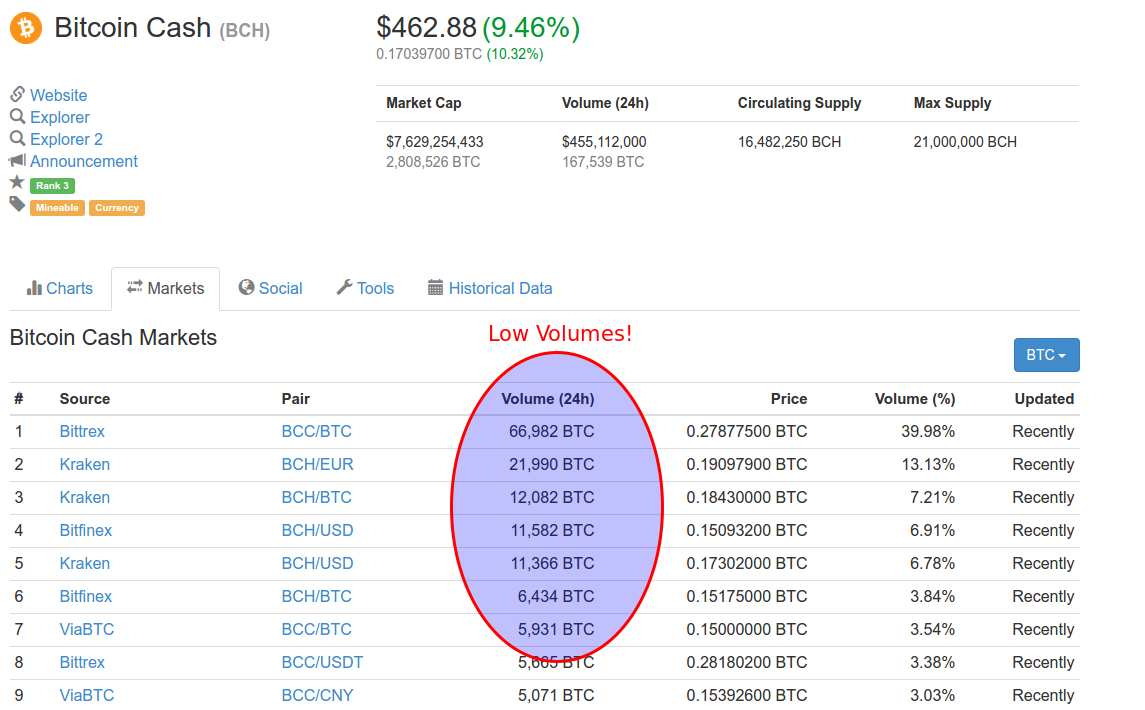Click the magnifier icon beside Explorer

(x=18, y=116)
